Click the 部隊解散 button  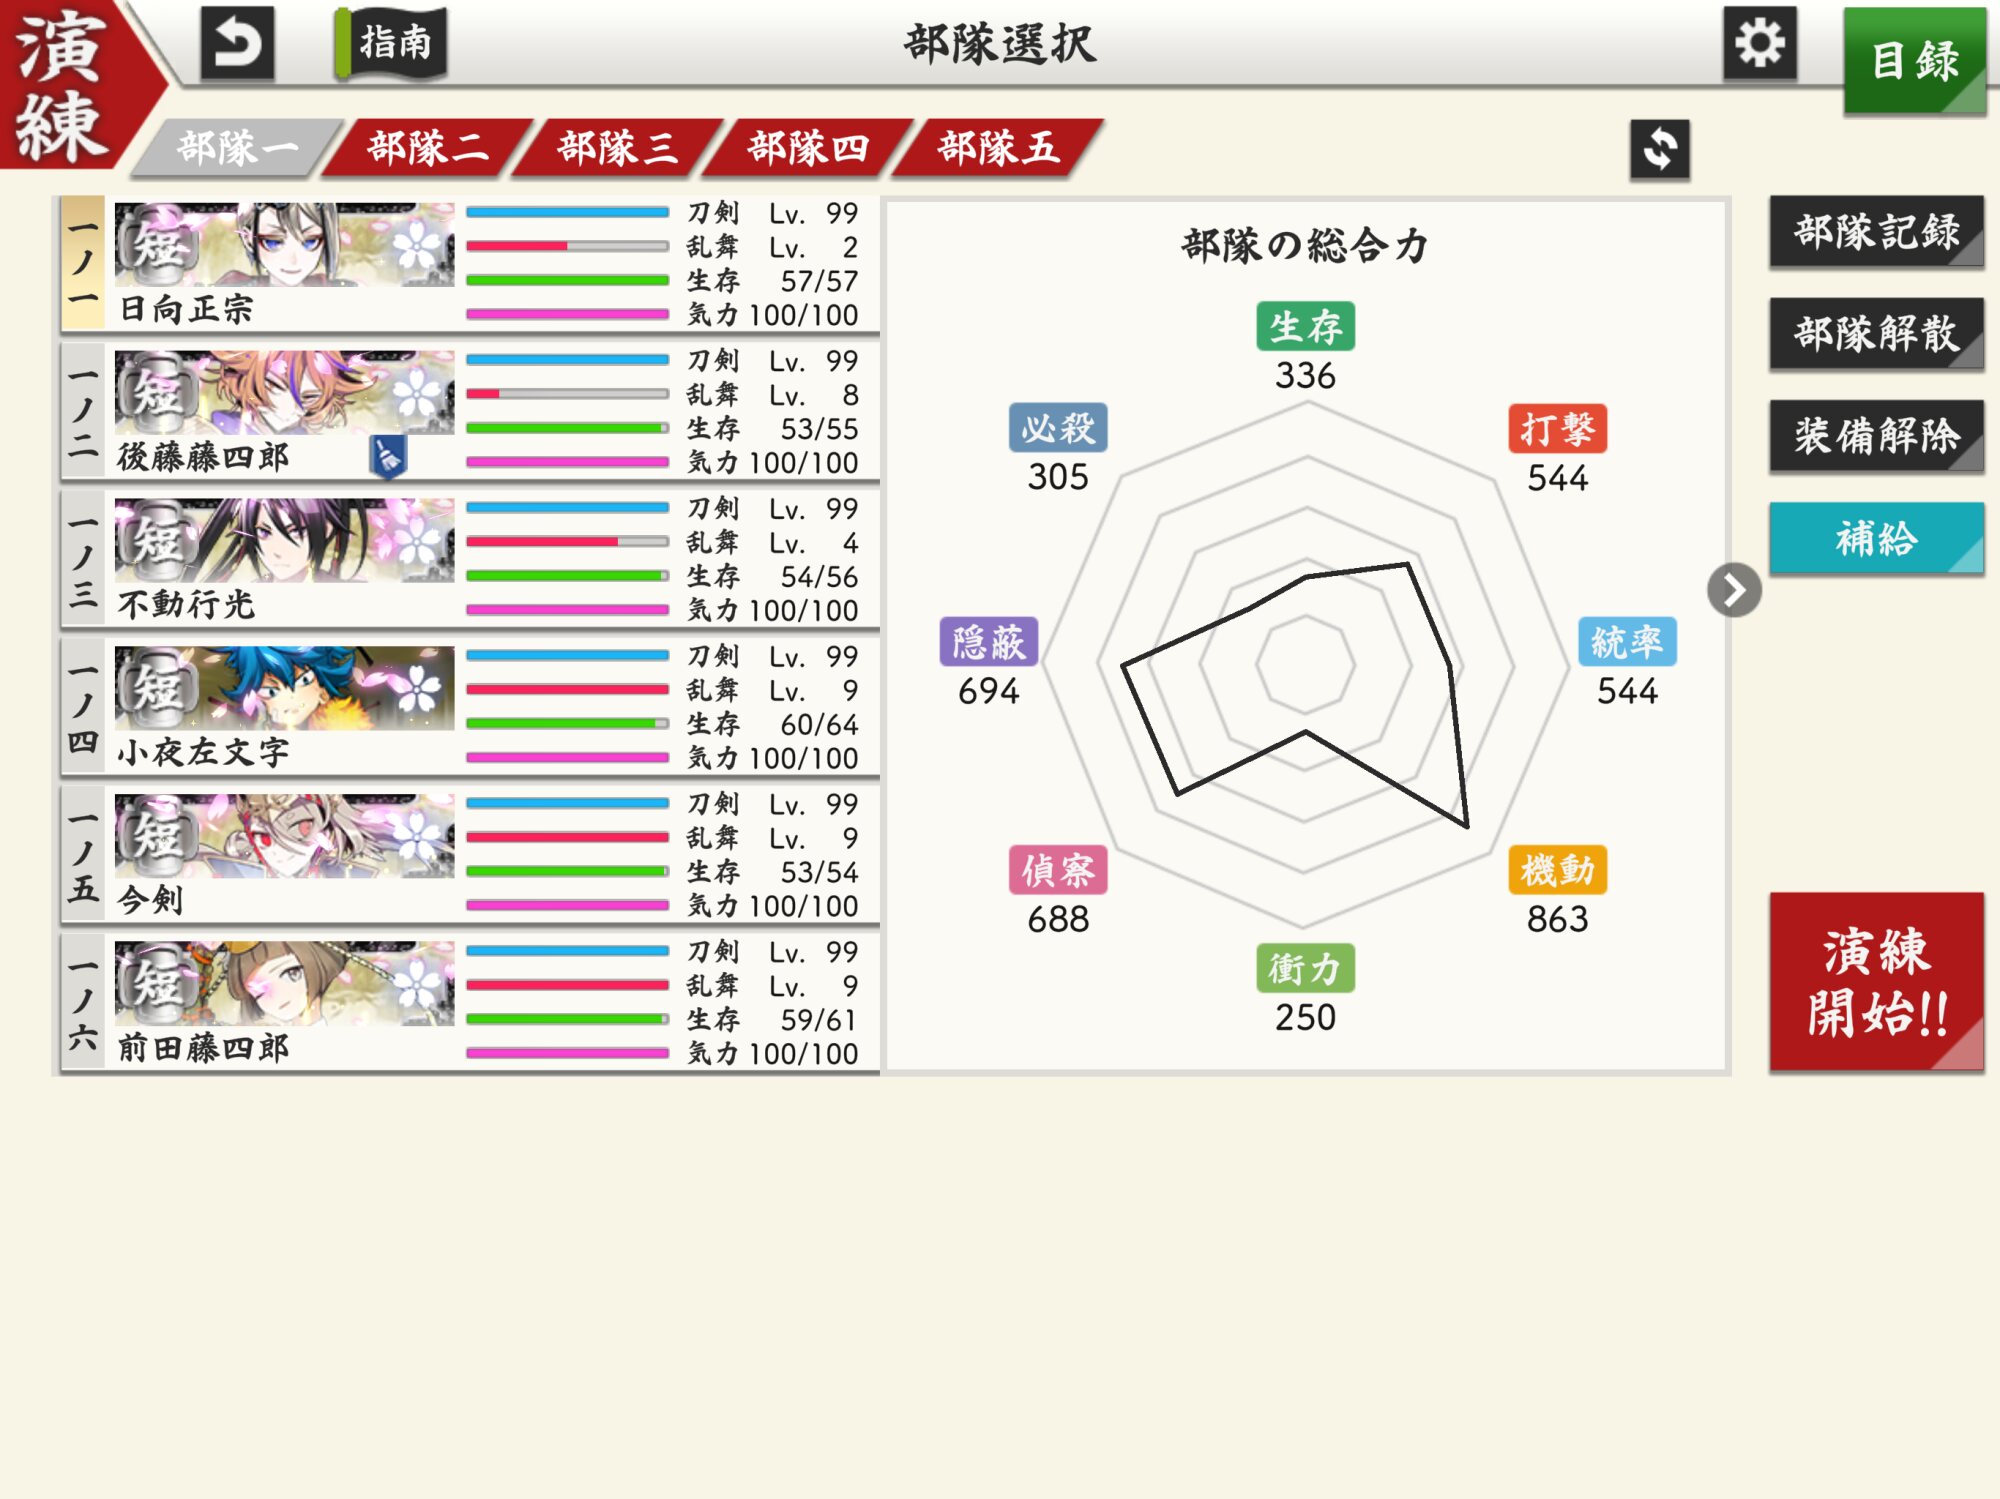click(x=1876, y=333)
